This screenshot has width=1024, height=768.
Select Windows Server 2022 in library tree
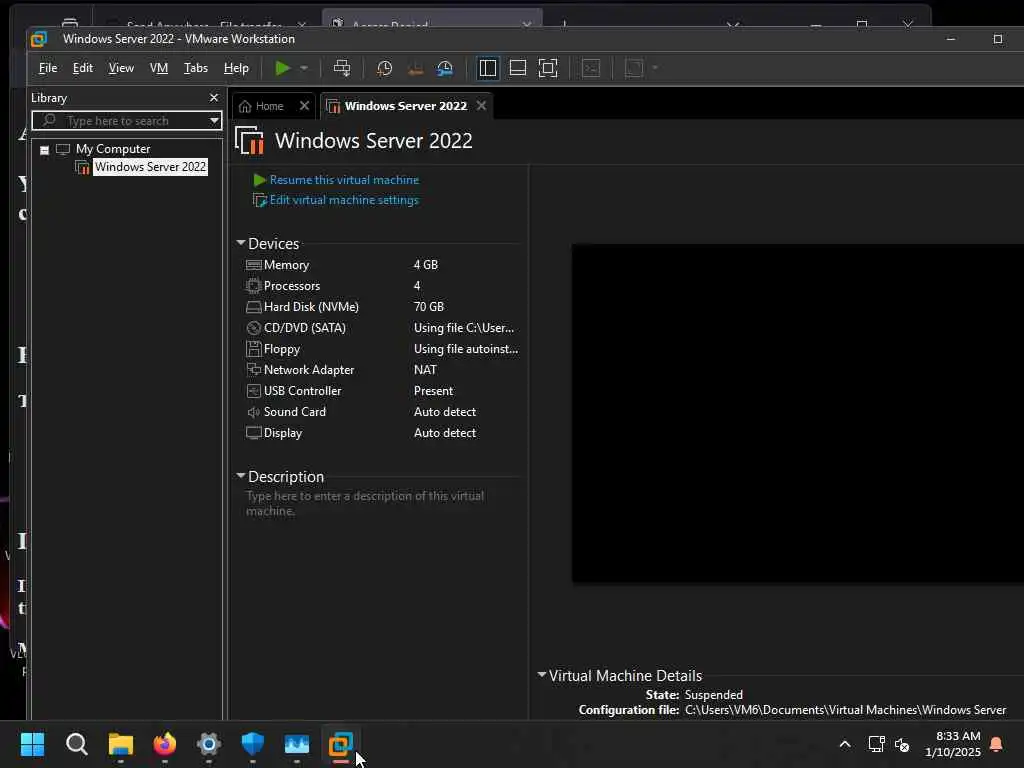coord(150,167)
